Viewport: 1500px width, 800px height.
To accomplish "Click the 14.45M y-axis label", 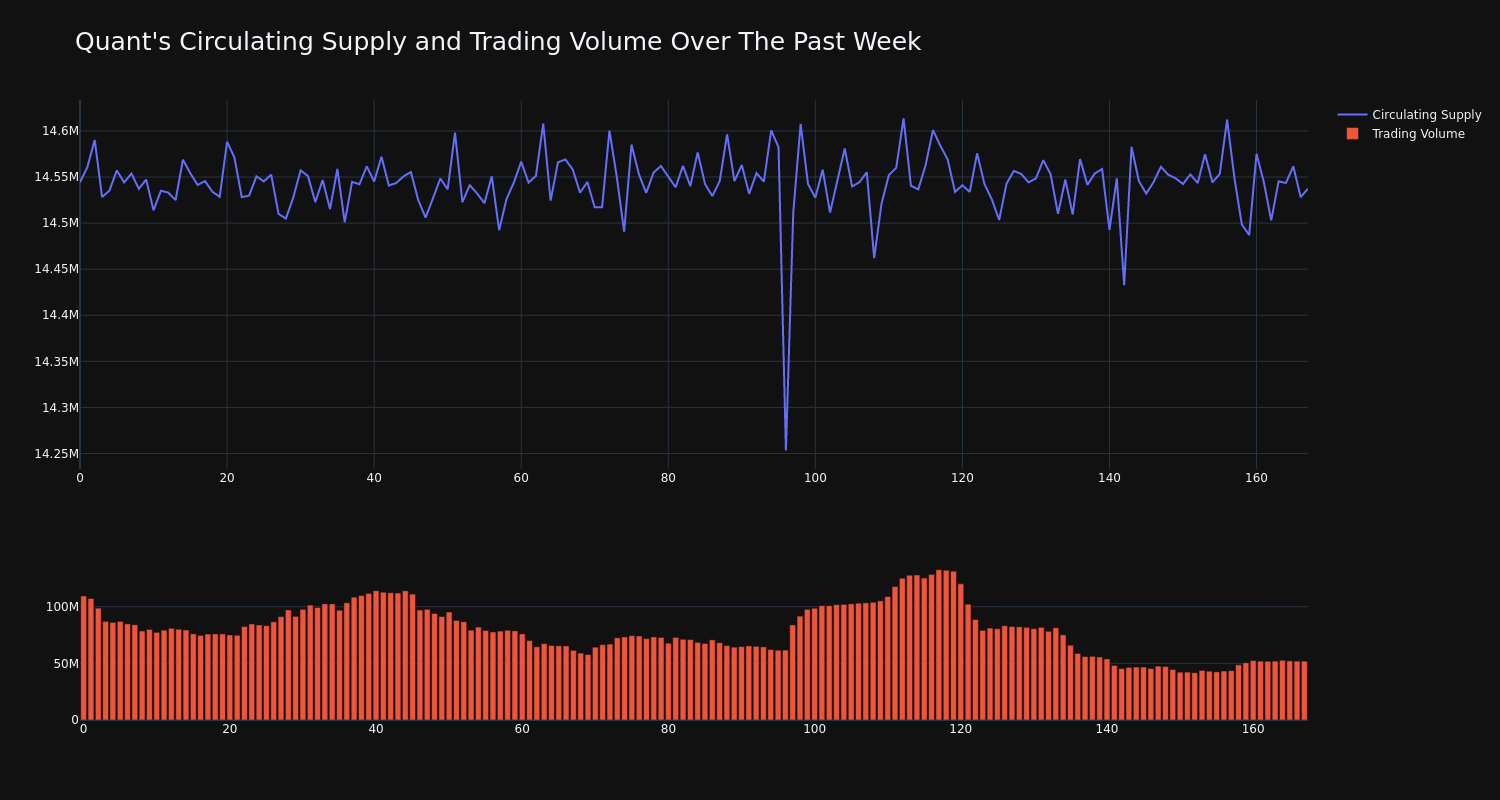I will pos(56,269).
